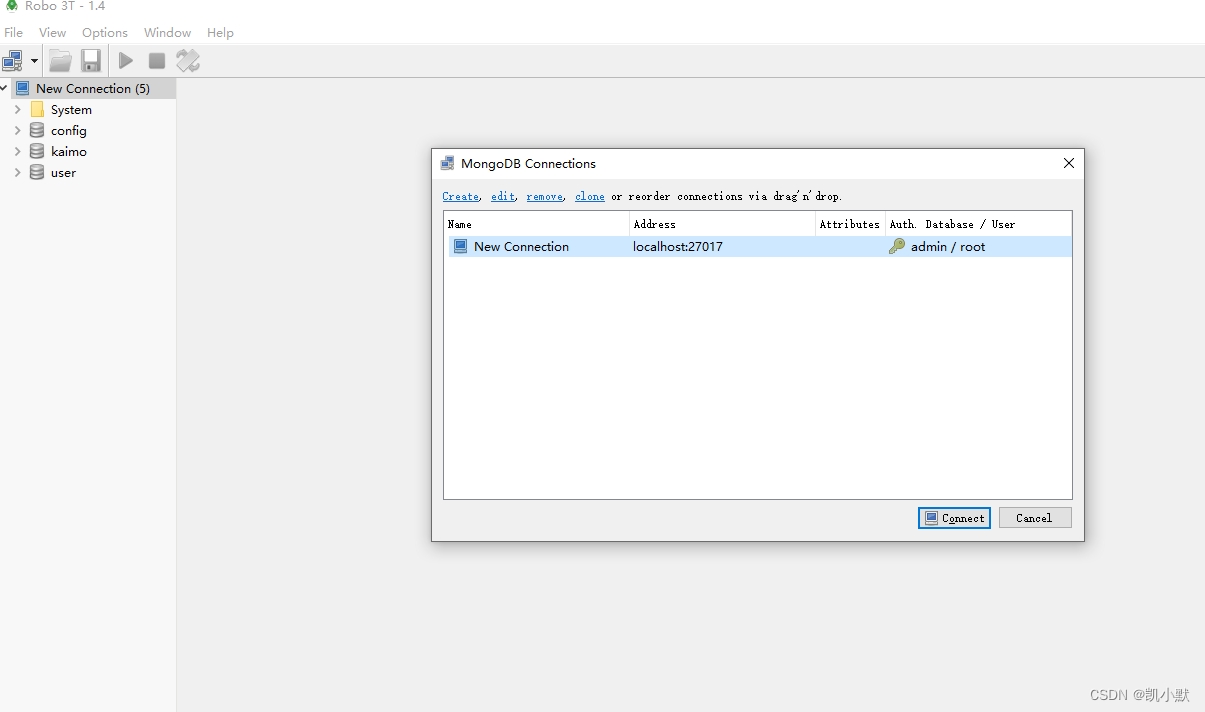Click the System folder icon
Viewport: 1205px width, 712px height.
37,109
